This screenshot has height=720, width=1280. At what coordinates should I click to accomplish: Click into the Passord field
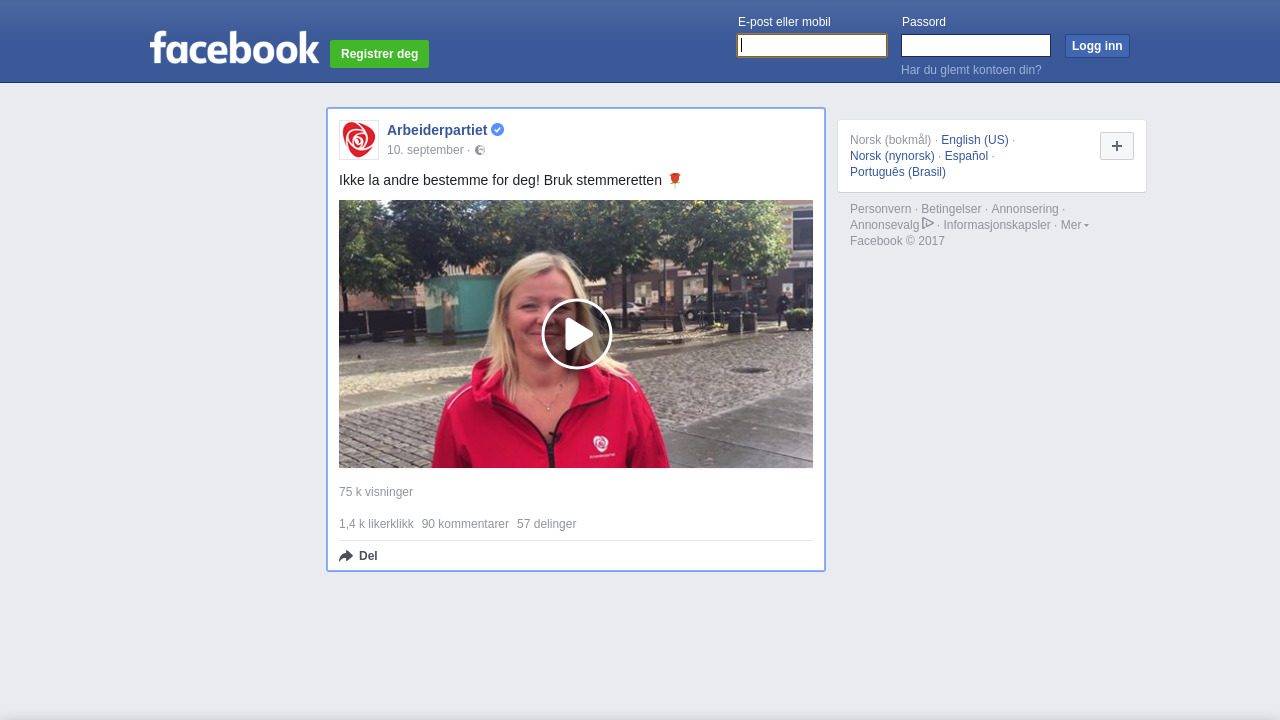[x=975, y=46]
